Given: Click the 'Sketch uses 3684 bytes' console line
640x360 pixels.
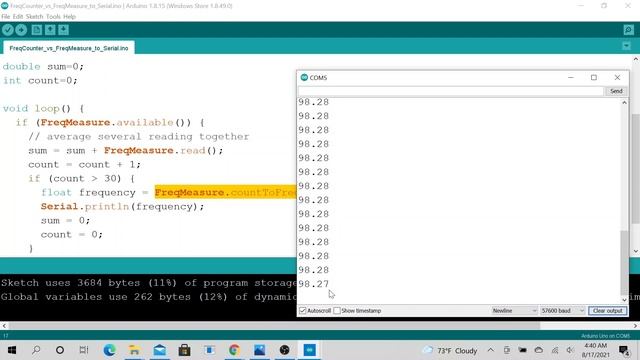Looking at the screenshot, I should click(149, 283).
